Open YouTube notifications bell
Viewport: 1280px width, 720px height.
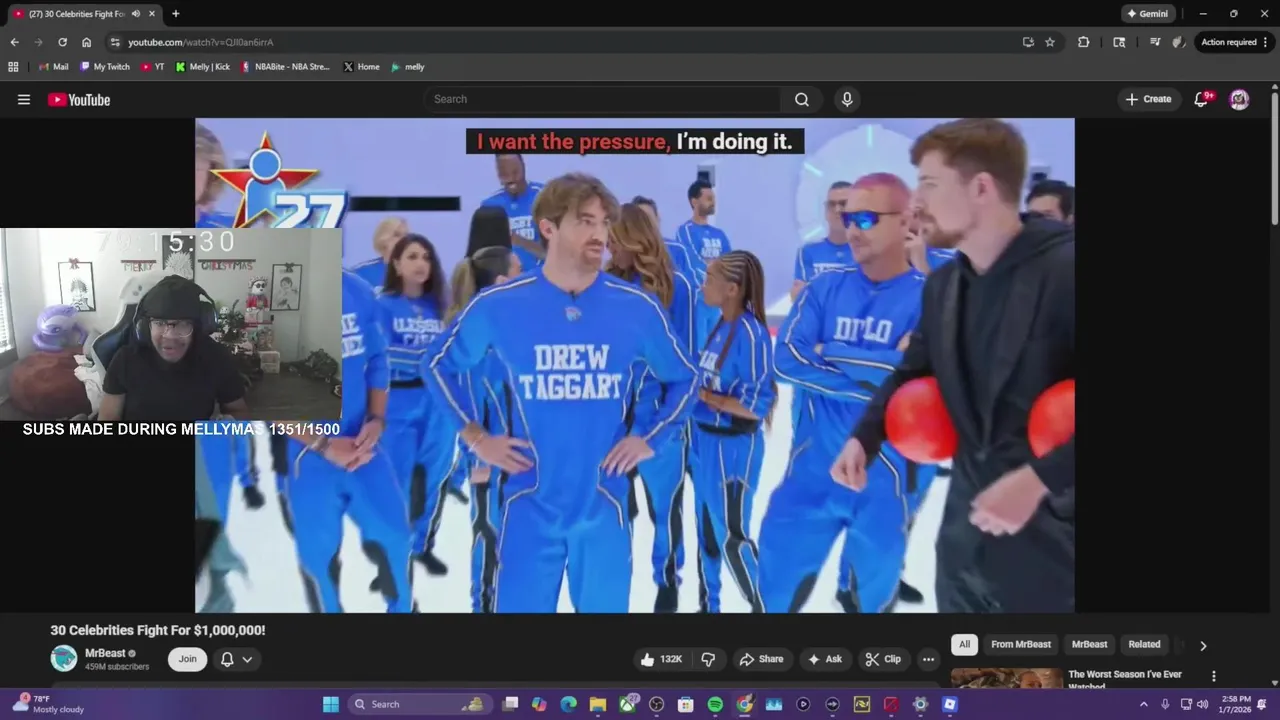[1202, 99]
